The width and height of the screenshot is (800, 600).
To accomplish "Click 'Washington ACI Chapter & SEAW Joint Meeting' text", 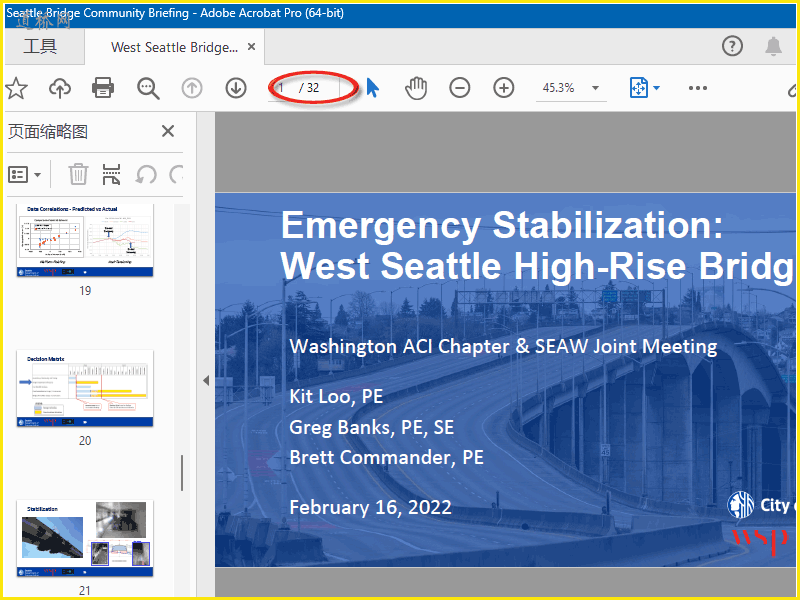I will click(x=503, y=346).
